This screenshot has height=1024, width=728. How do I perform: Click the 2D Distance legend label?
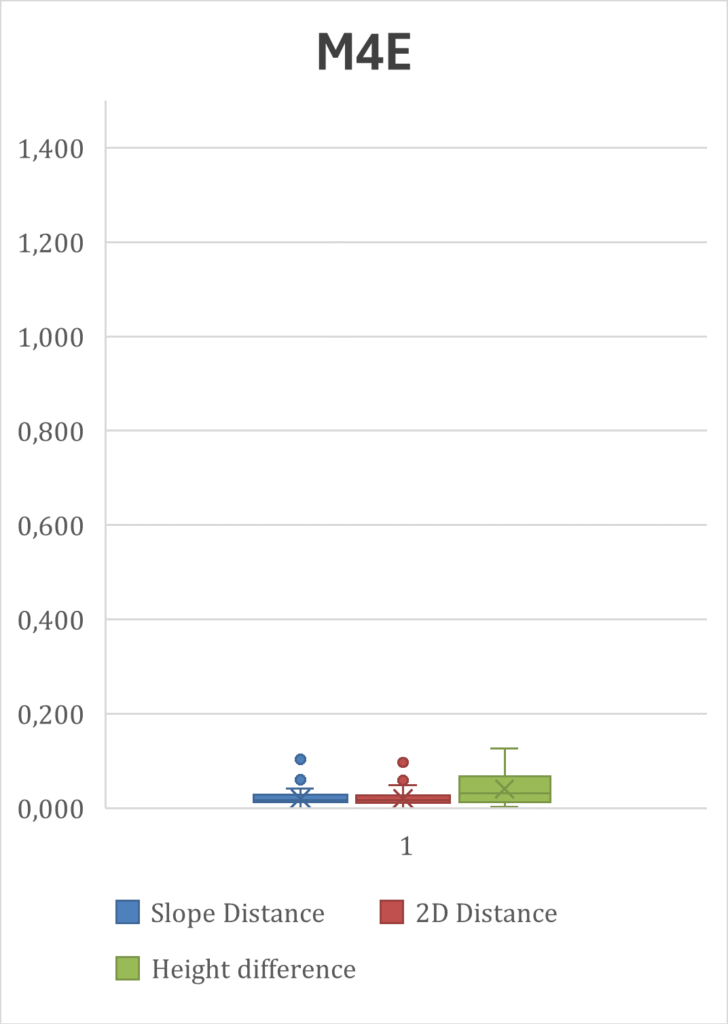click(x=485, y=912)
